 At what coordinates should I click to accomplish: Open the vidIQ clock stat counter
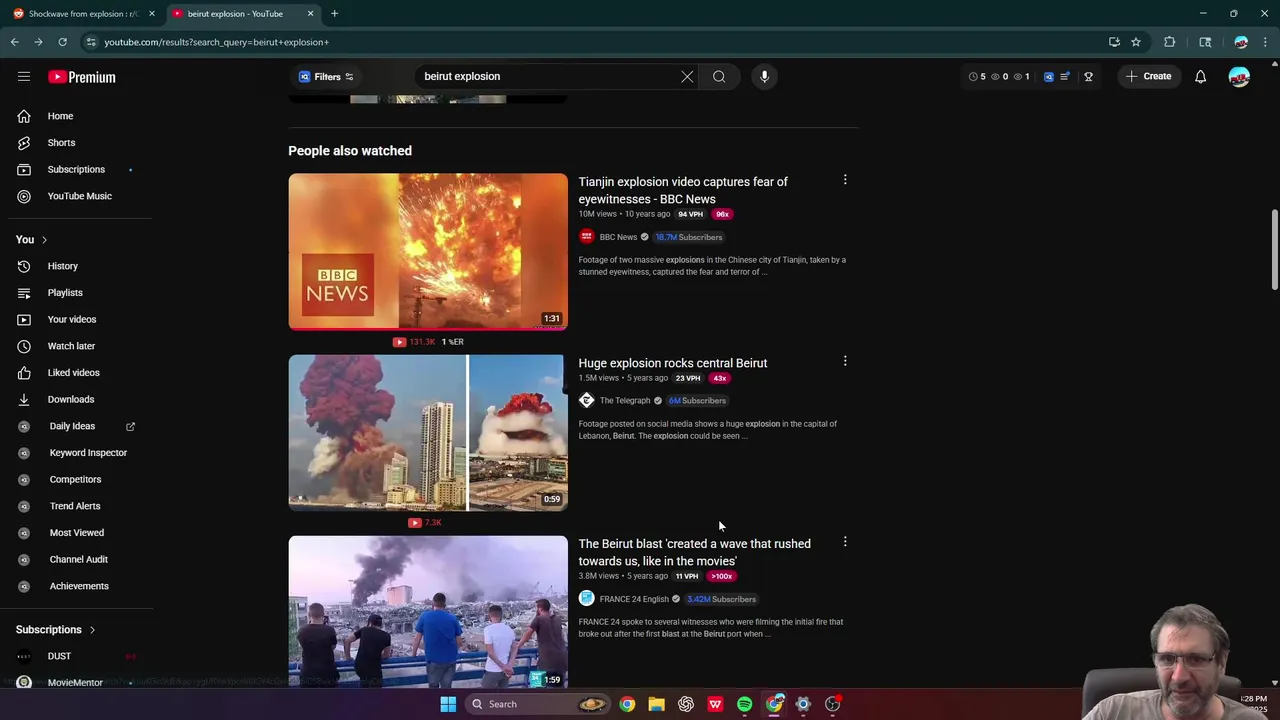(x=977, y=77)
